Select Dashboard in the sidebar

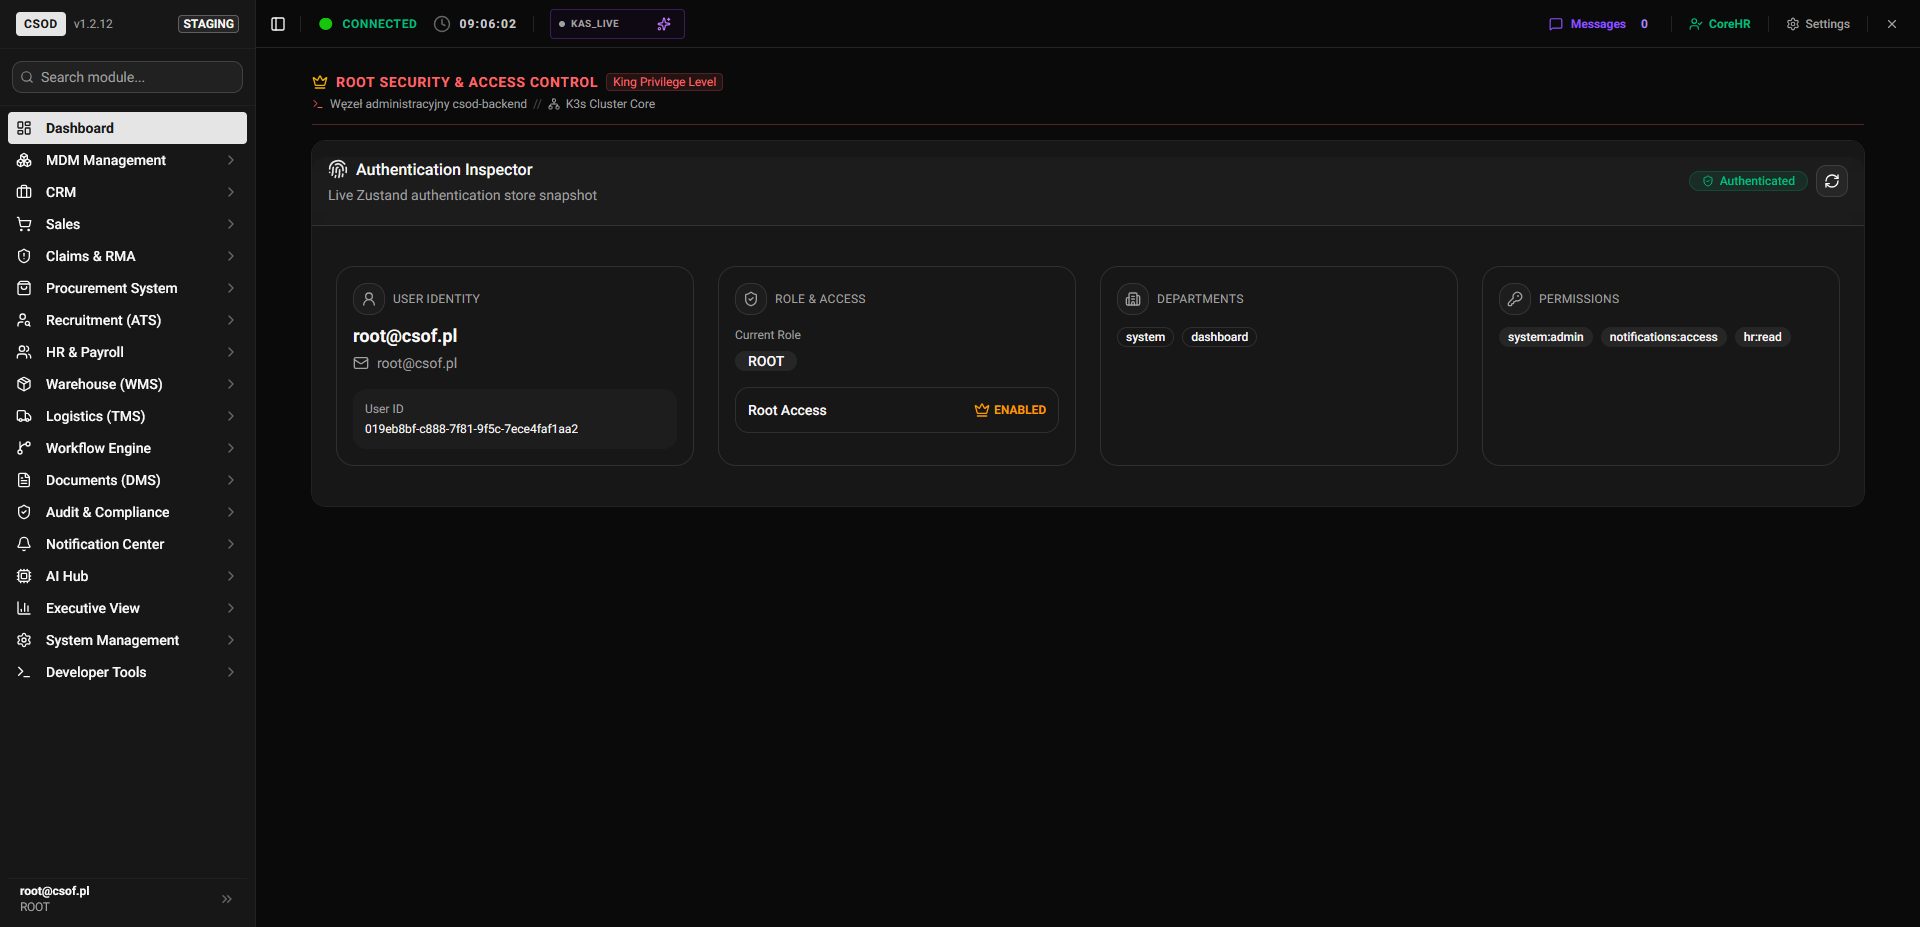tap(127, 128)
